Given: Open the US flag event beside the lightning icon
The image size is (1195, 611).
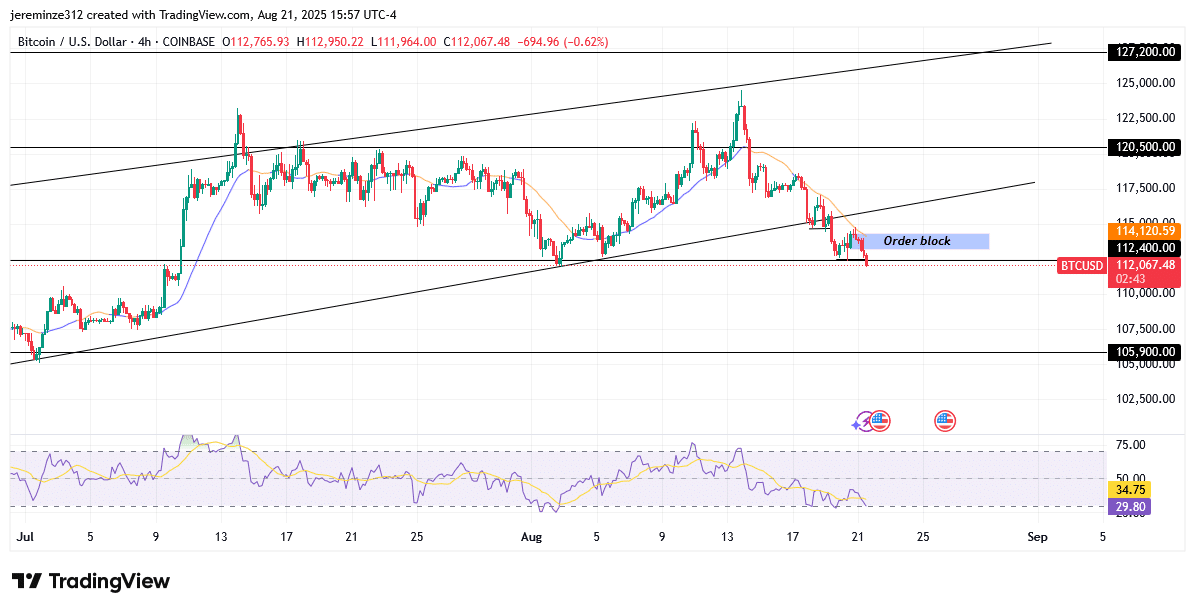Looking at the screenshot, I should click(x=880, y=421).
